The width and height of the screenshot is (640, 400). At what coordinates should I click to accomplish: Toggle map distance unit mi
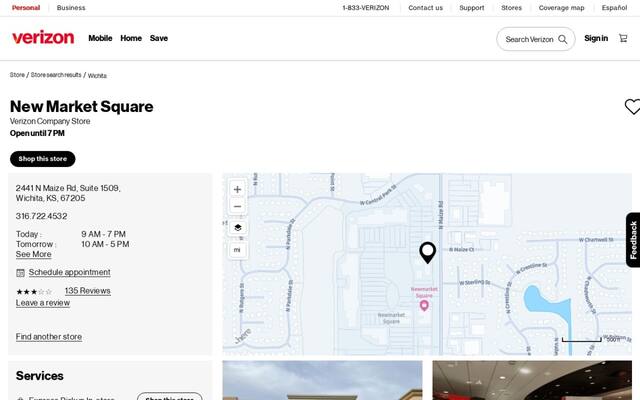click(x=237, y=250)
